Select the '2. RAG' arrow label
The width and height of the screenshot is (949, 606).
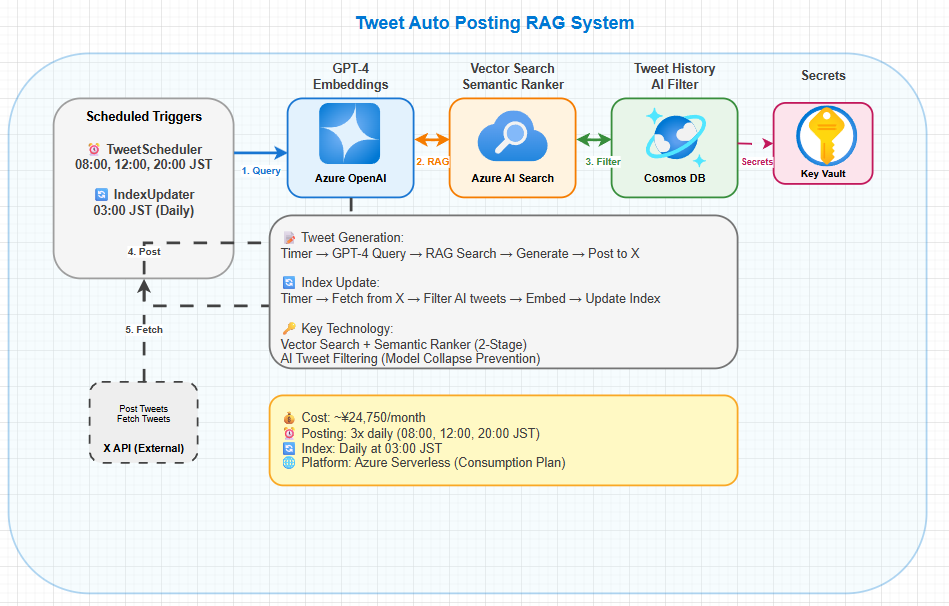tap(432, 162)
